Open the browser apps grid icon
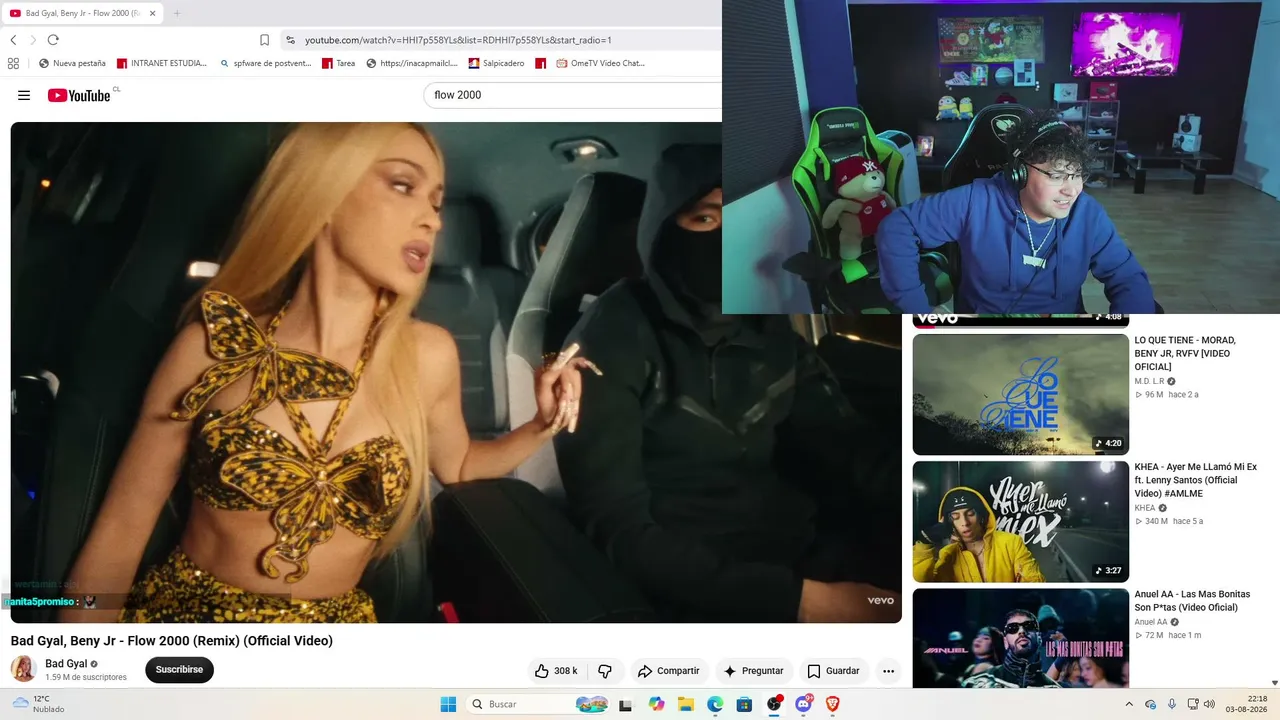1280x720 pixels. click(x=13, y=63)
